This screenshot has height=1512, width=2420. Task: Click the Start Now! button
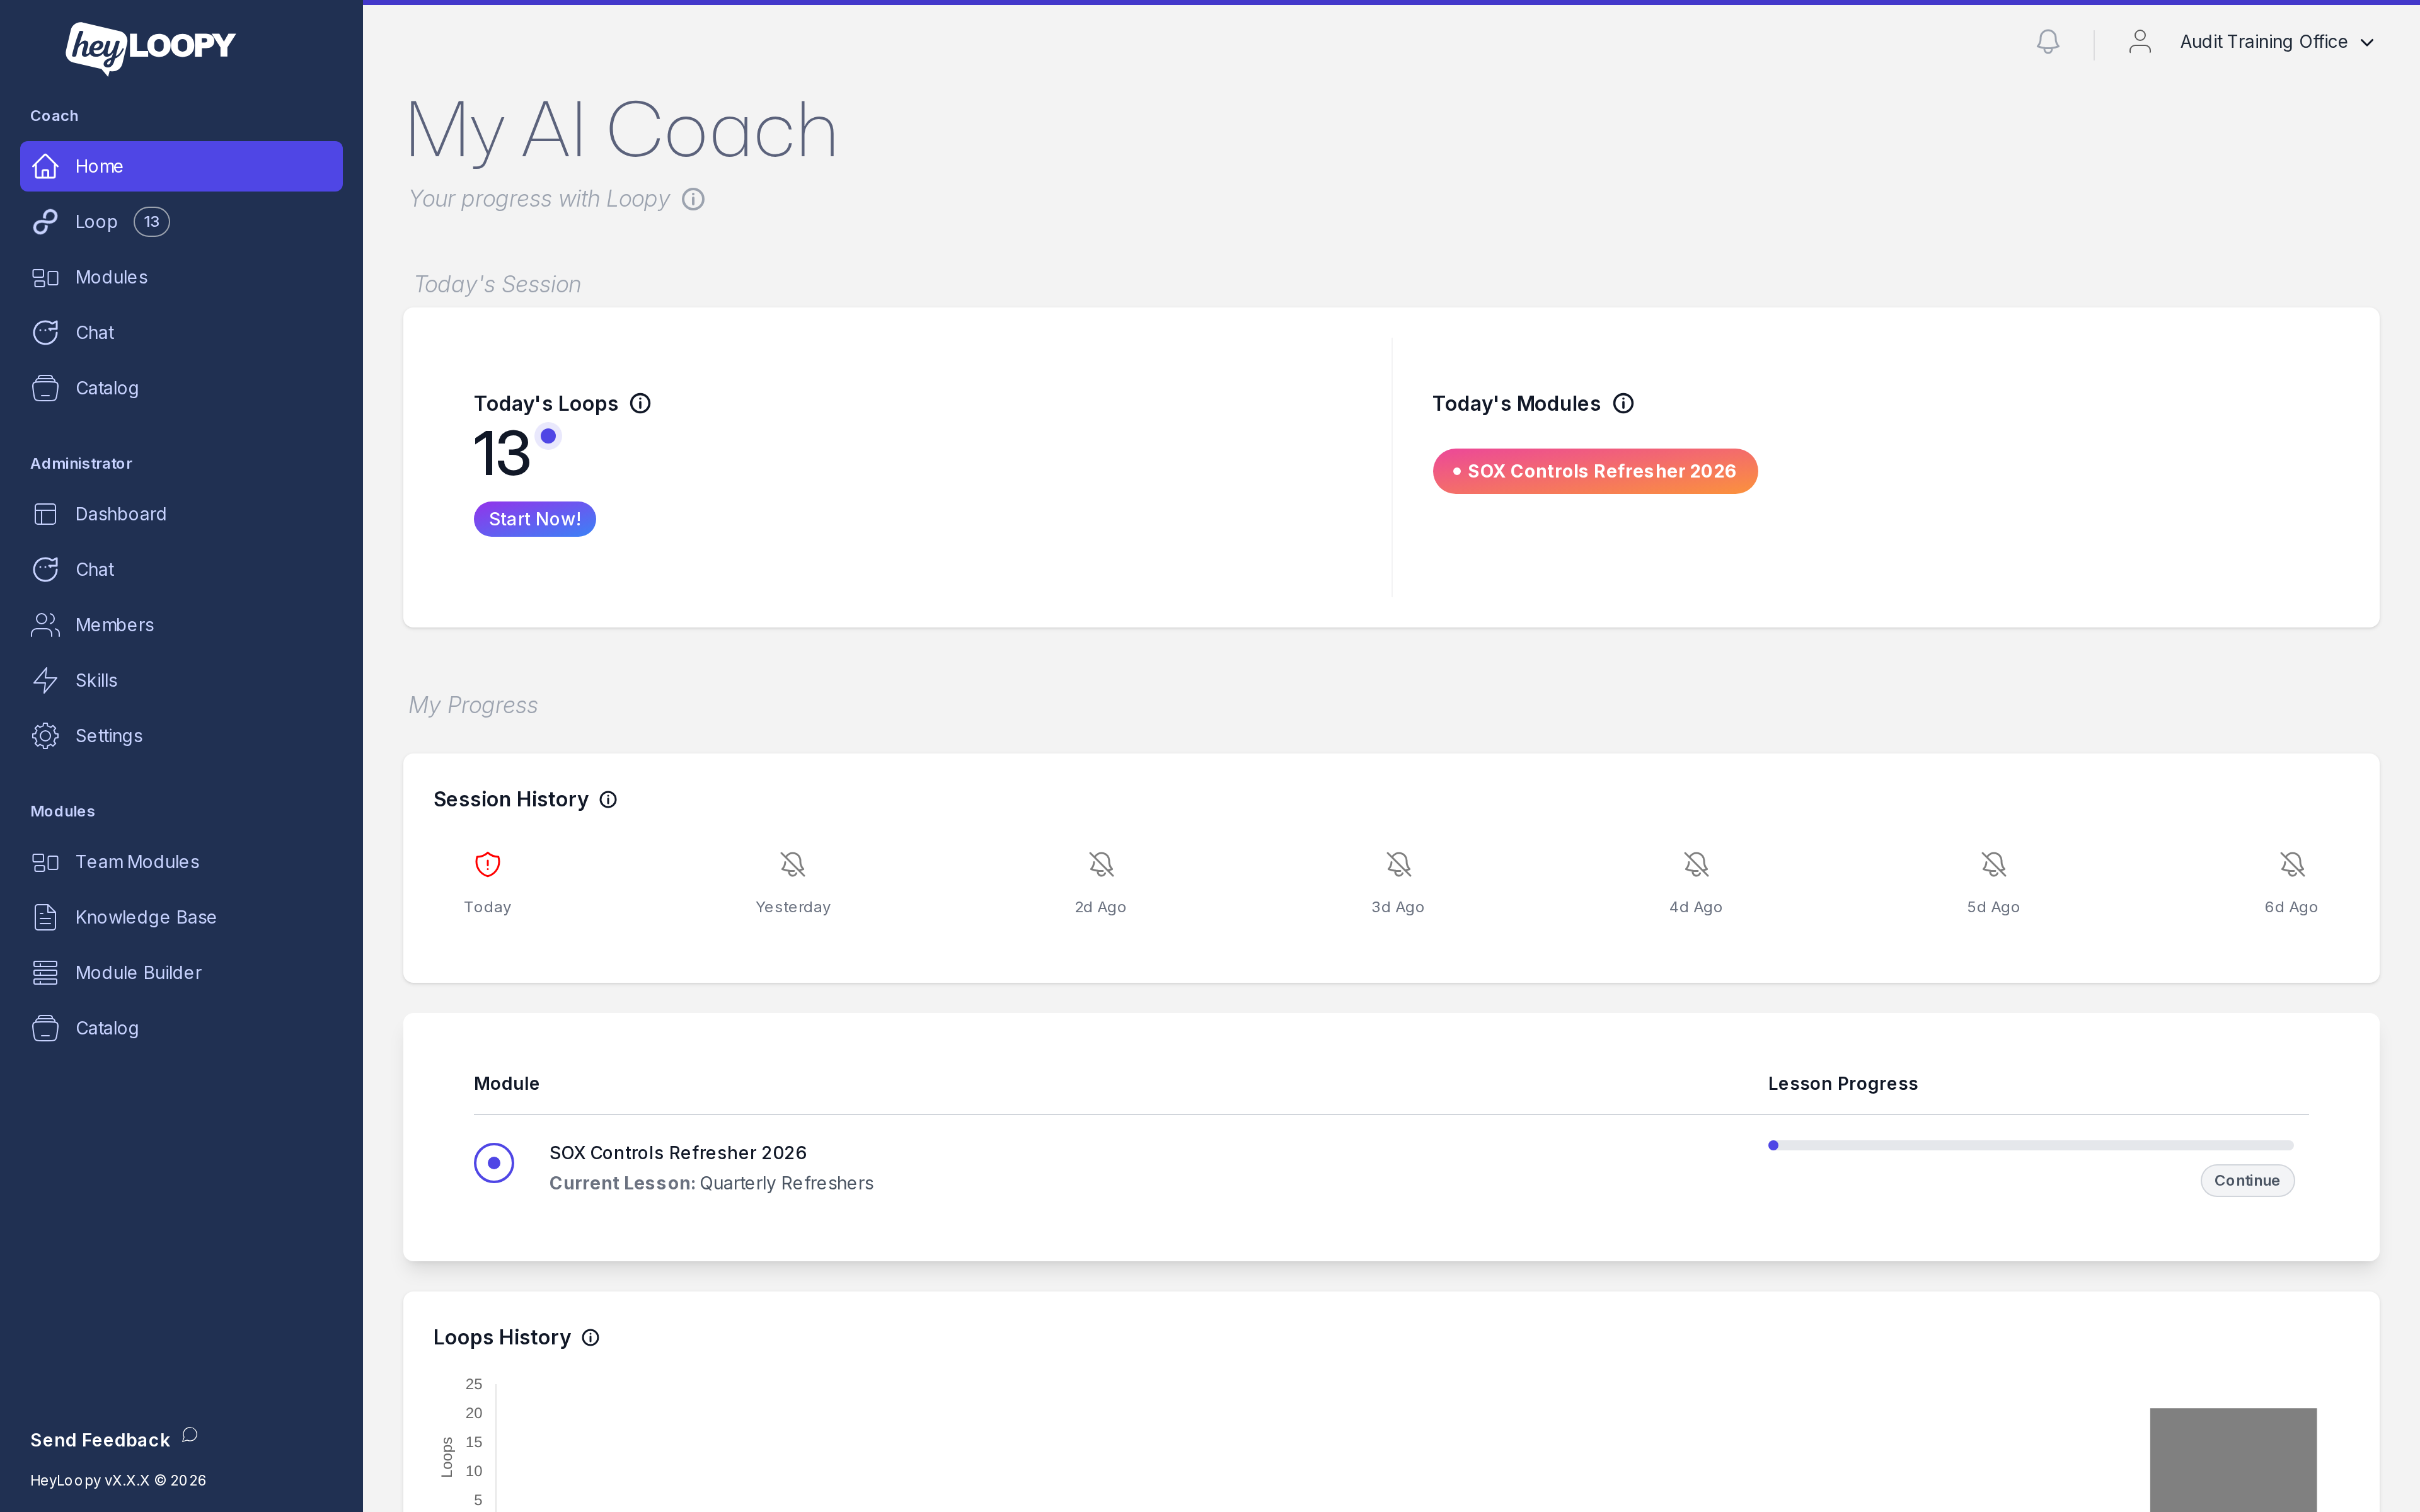(x=535, y=519)
